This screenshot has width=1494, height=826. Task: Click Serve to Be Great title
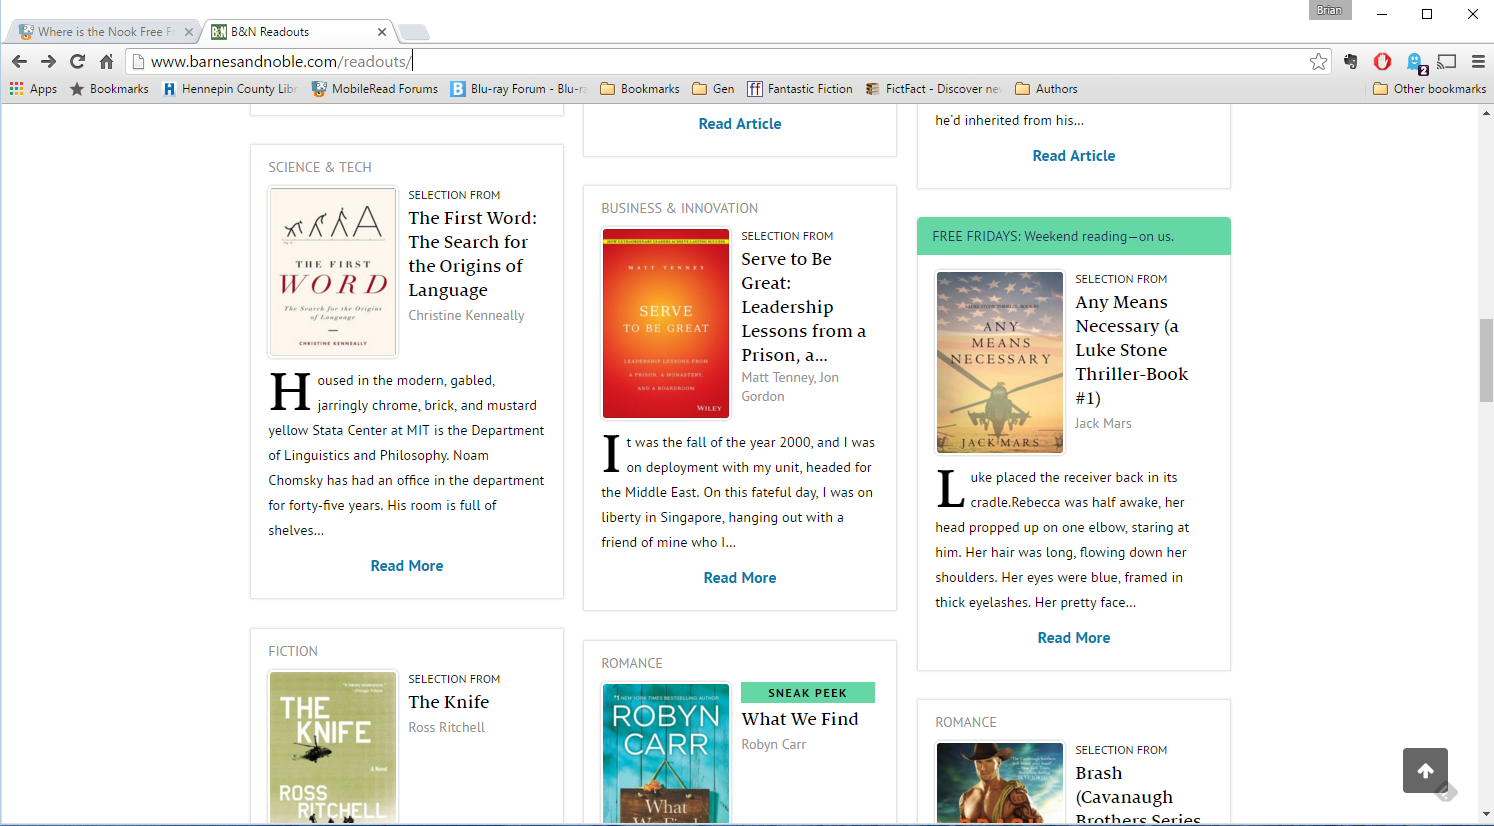[x=804, y=307]
